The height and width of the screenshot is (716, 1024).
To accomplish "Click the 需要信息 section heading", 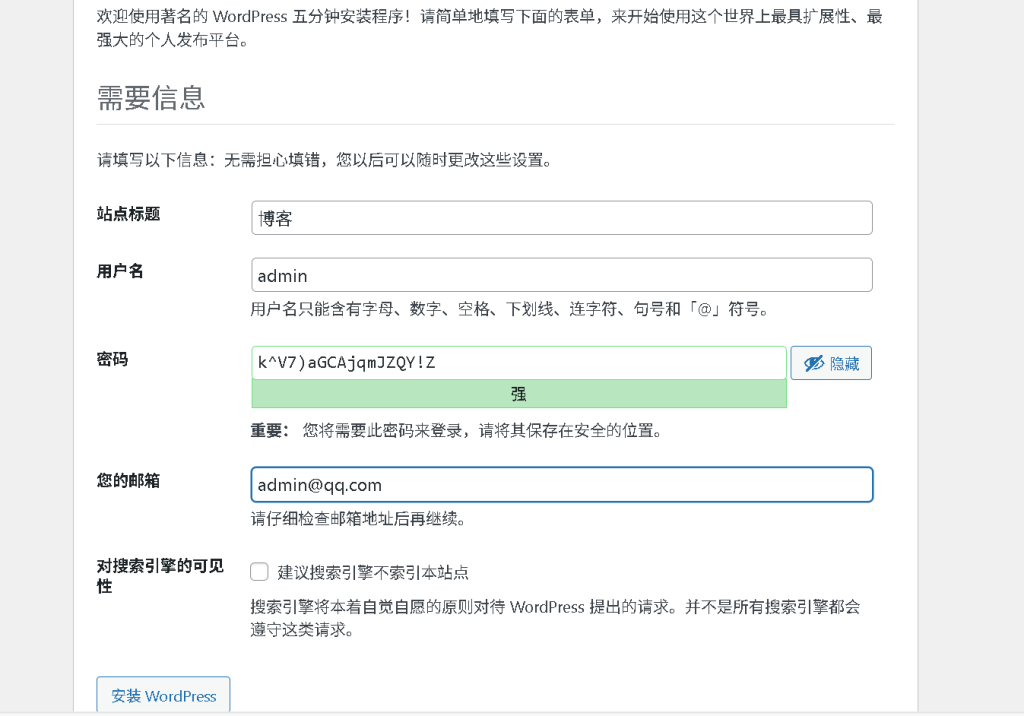I will pyautogui.click(x=150, y=98).
